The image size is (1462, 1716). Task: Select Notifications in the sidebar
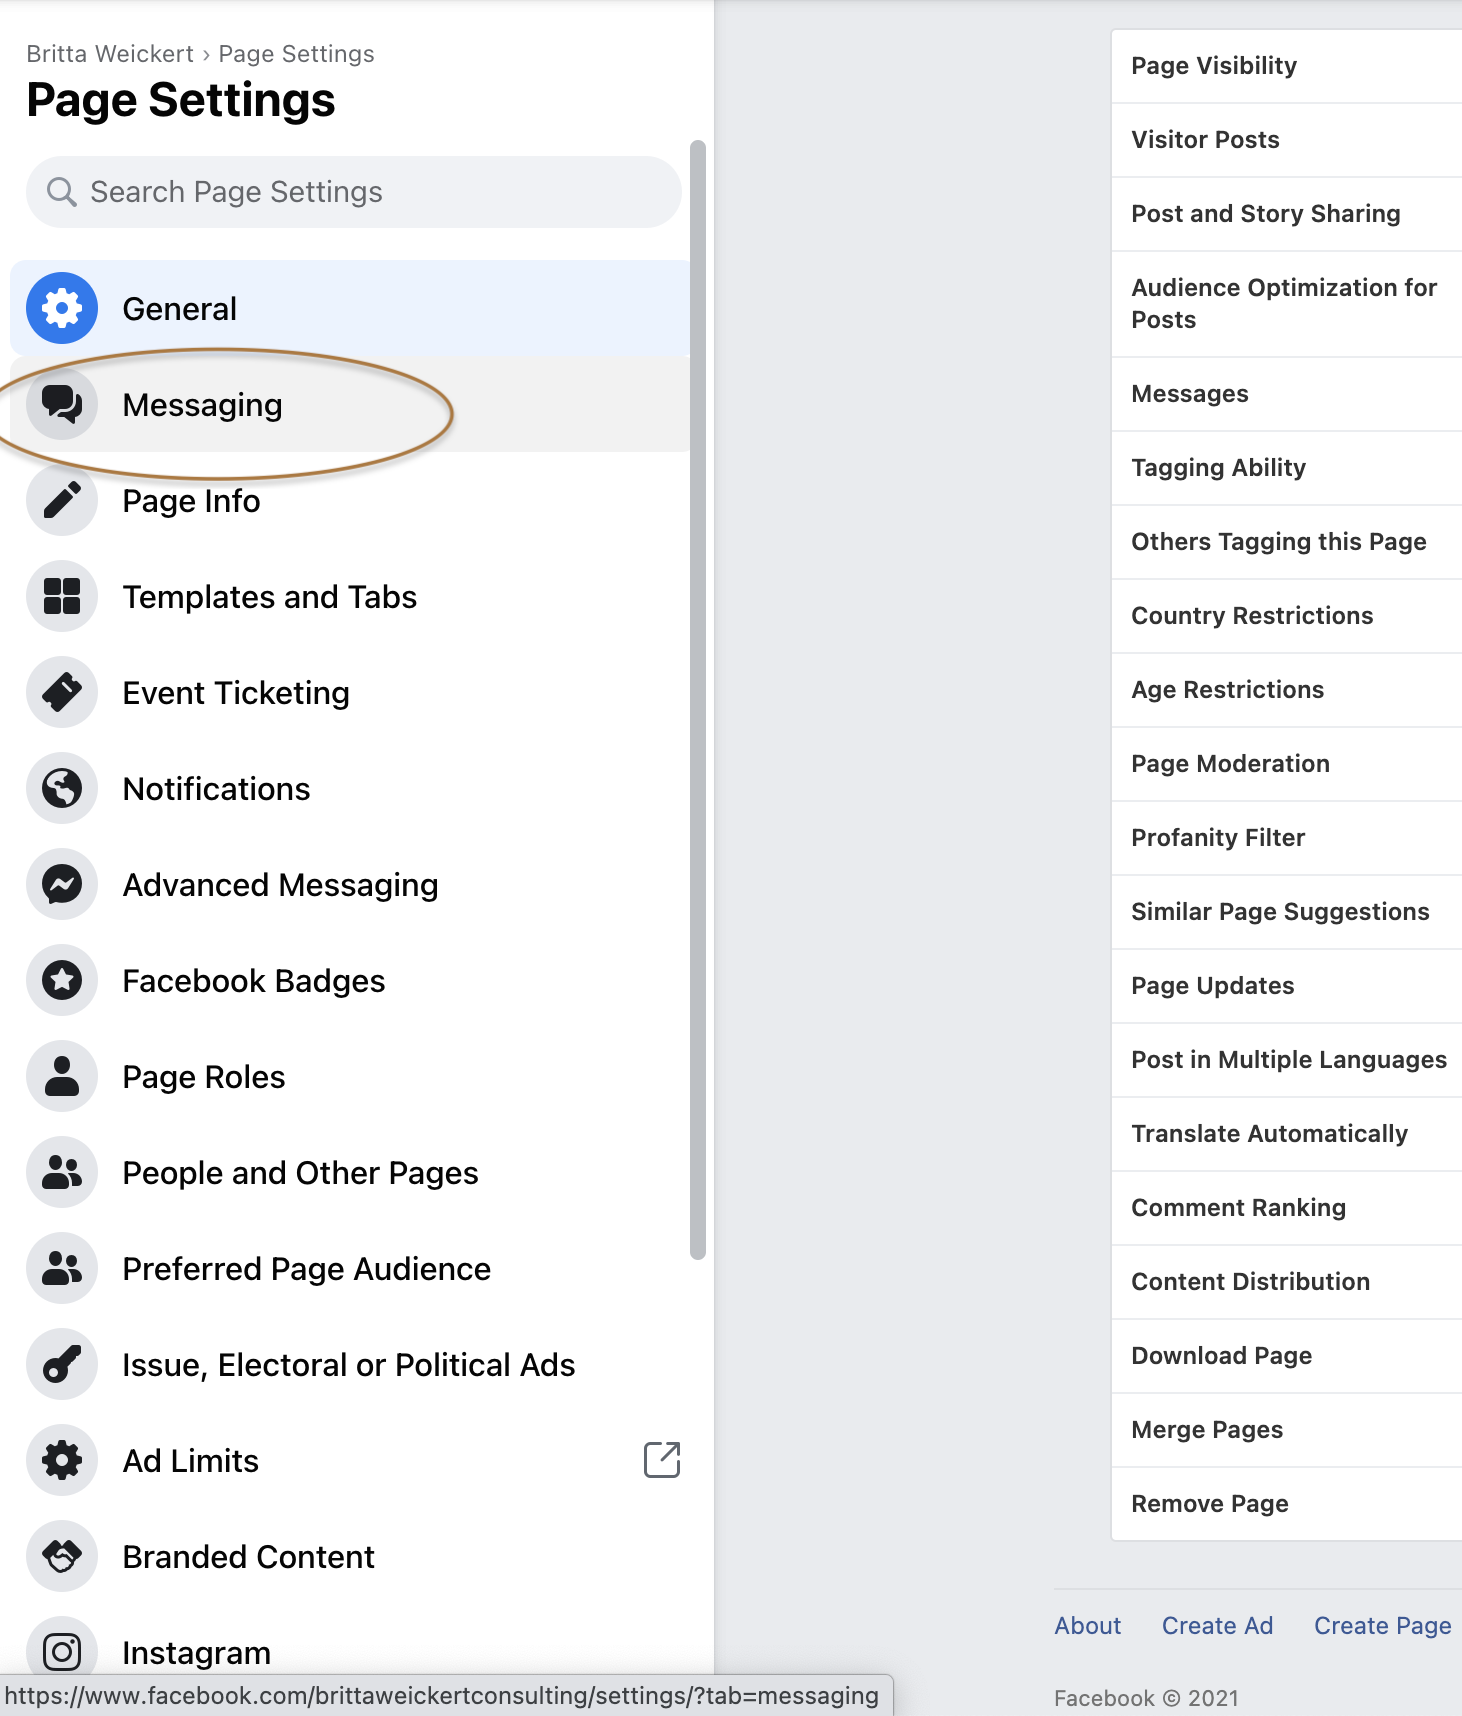click(350, 788)
